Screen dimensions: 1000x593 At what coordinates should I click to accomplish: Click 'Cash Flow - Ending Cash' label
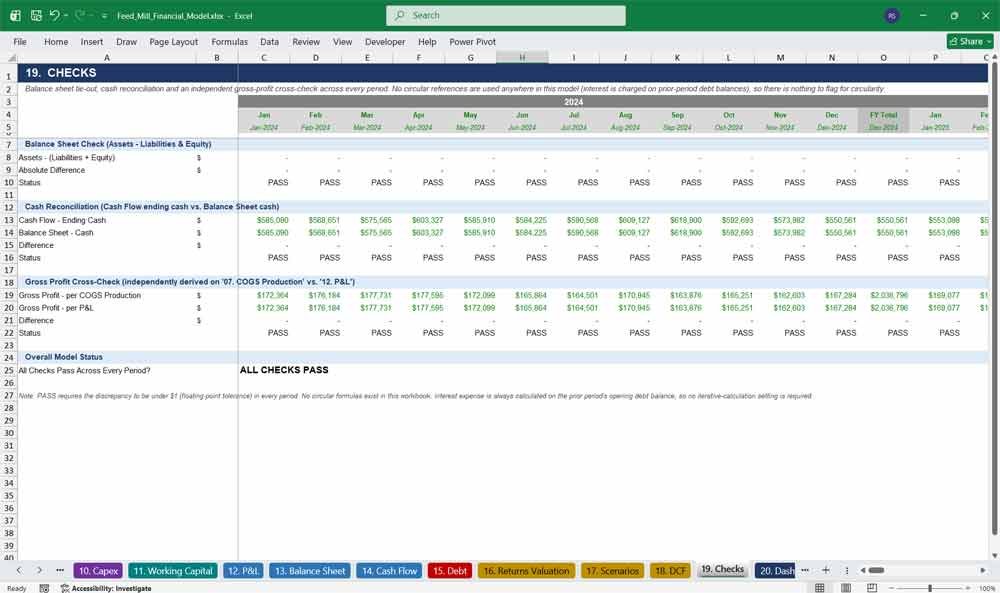point(62,220)
